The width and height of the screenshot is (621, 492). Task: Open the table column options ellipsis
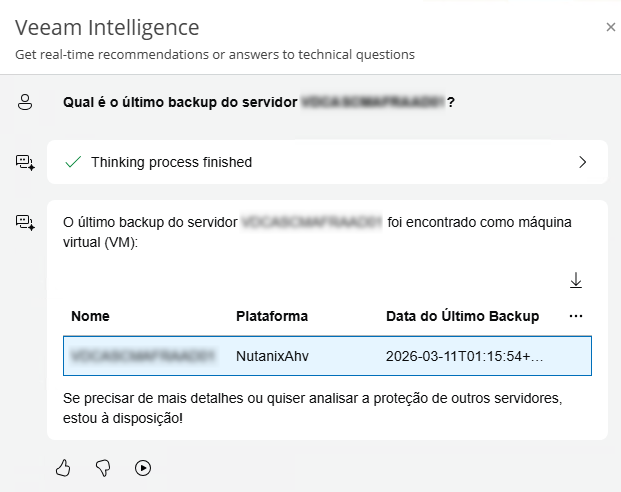click(575, 316)
